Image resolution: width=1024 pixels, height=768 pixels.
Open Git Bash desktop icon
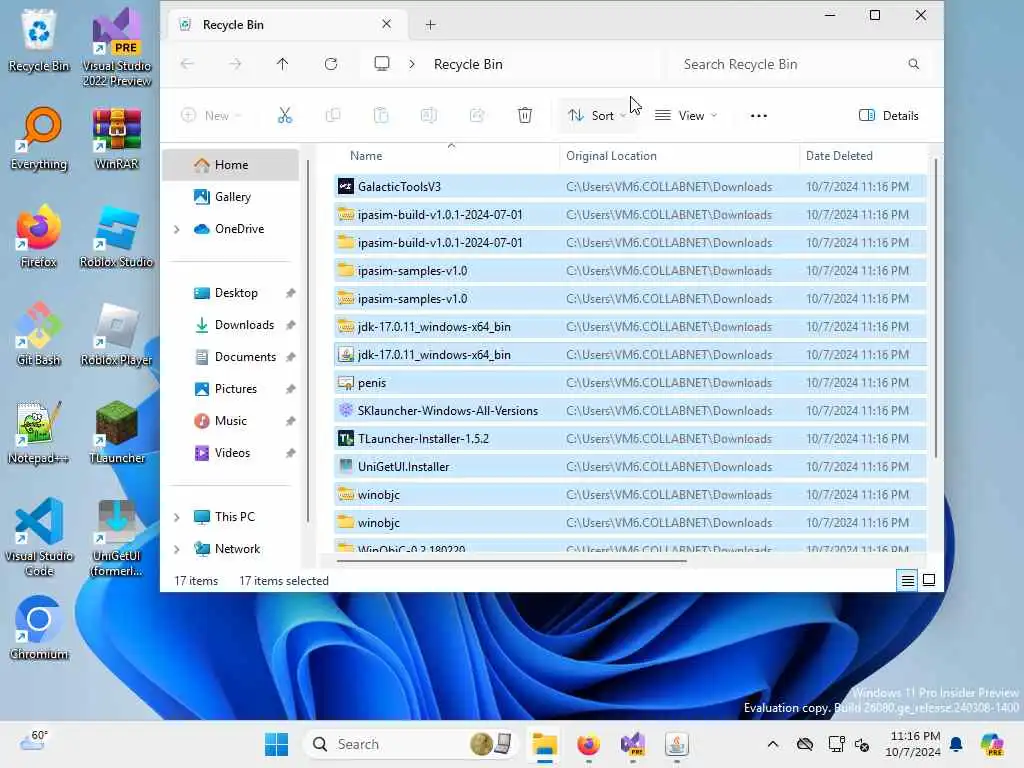tap(39, 334)
